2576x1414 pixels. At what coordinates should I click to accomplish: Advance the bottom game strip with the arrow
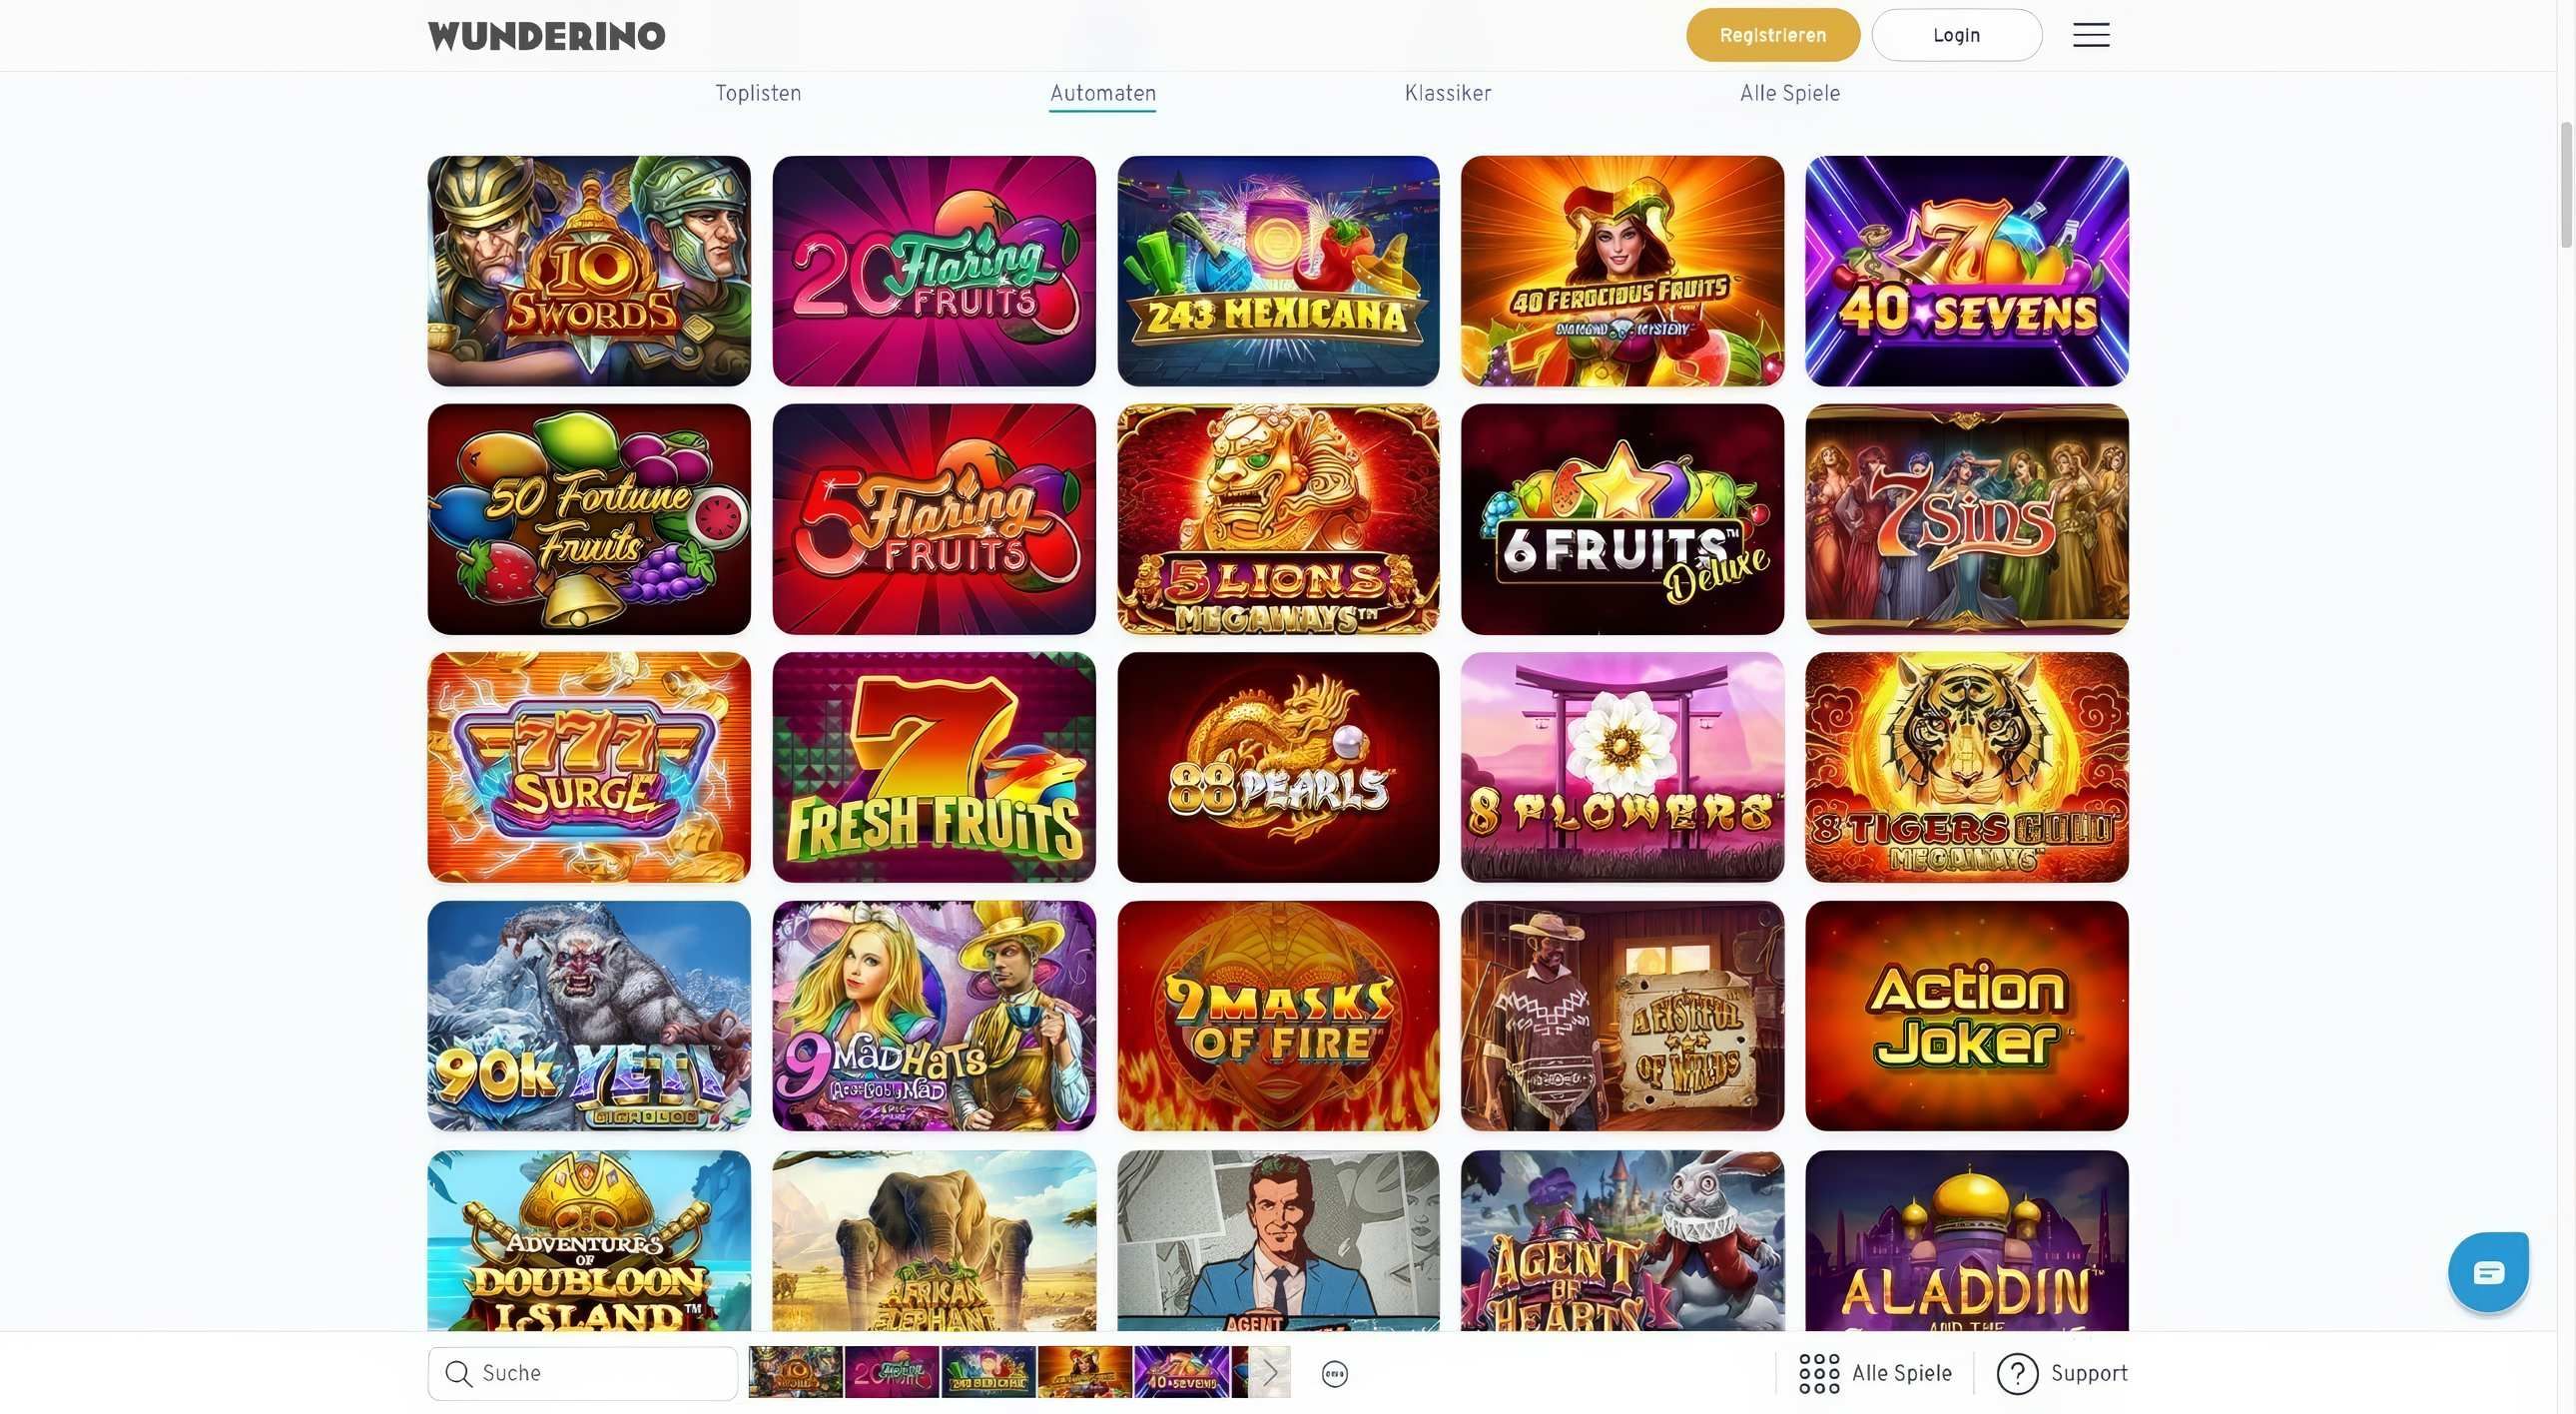[x=1270, y=1372]
